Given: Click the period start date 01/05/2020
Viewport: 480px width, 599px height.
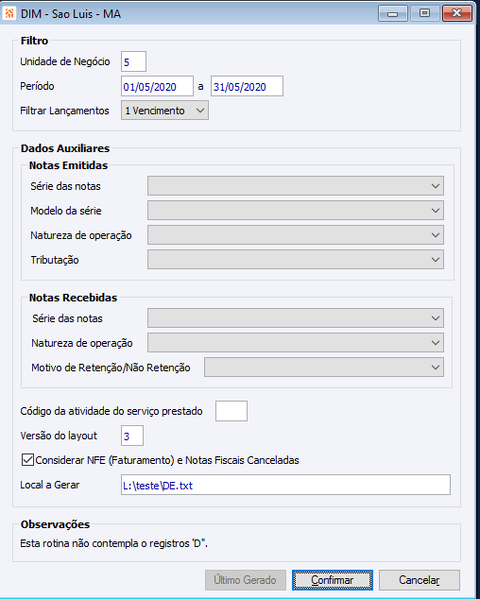Looking at the screenshot, I should pyautogui.click(x=157, y=86).
